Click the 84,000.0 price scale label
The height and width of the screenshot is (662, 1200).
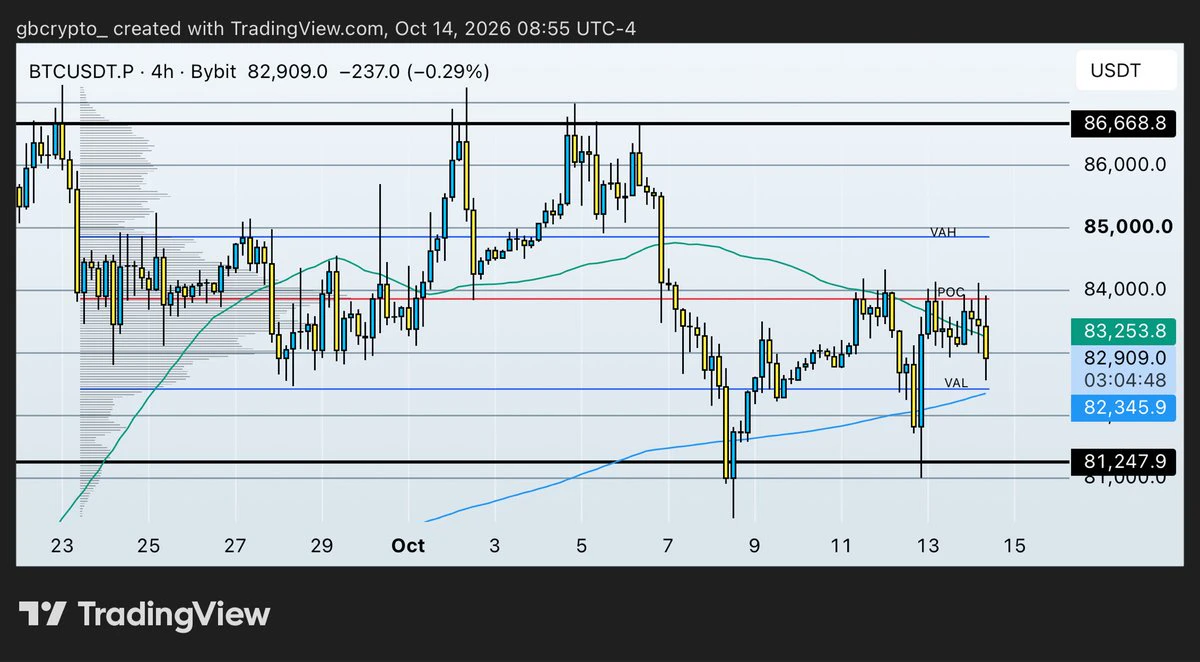click(x=1124, y=290)
